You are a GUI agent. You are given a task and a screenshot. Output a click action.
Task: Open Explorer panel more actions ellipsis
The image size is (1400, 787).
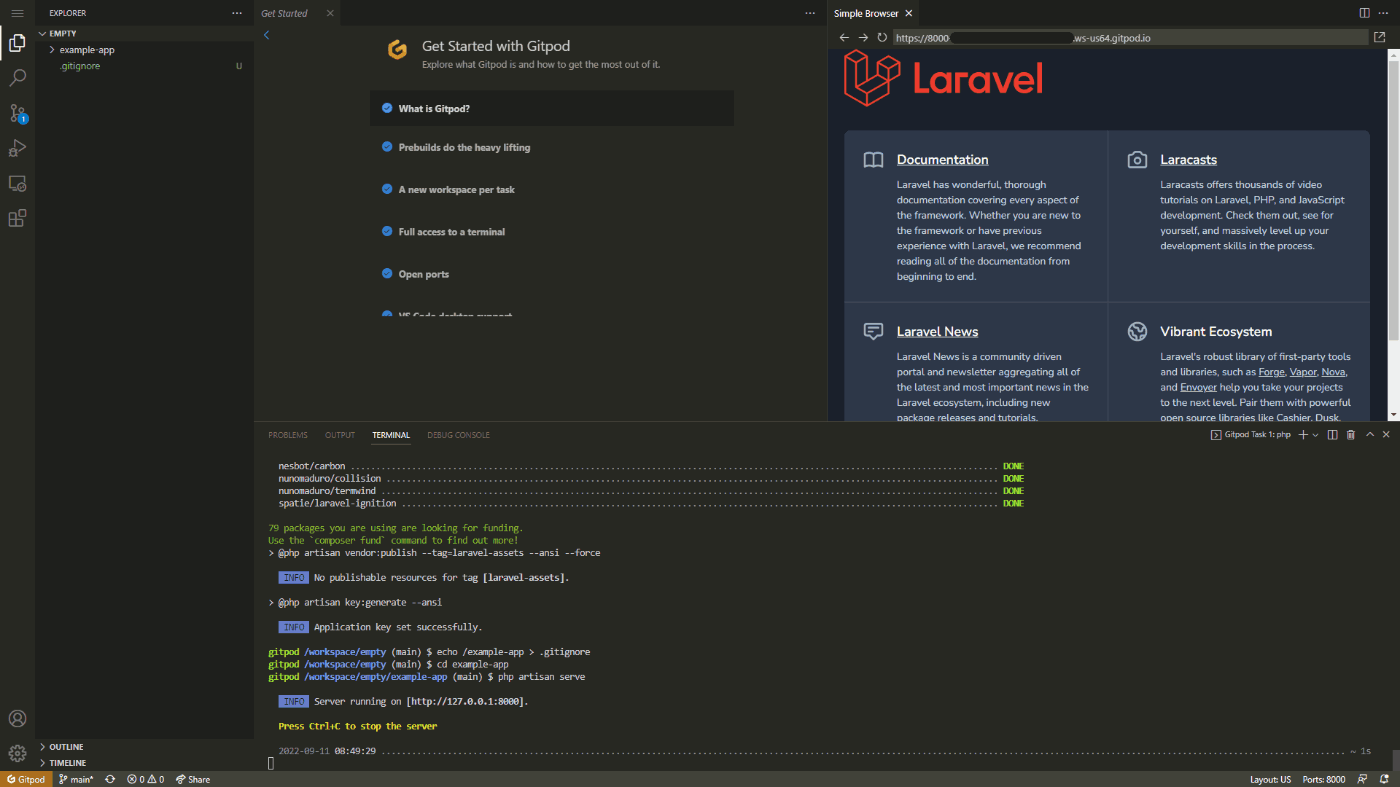[x=237, y=13]
